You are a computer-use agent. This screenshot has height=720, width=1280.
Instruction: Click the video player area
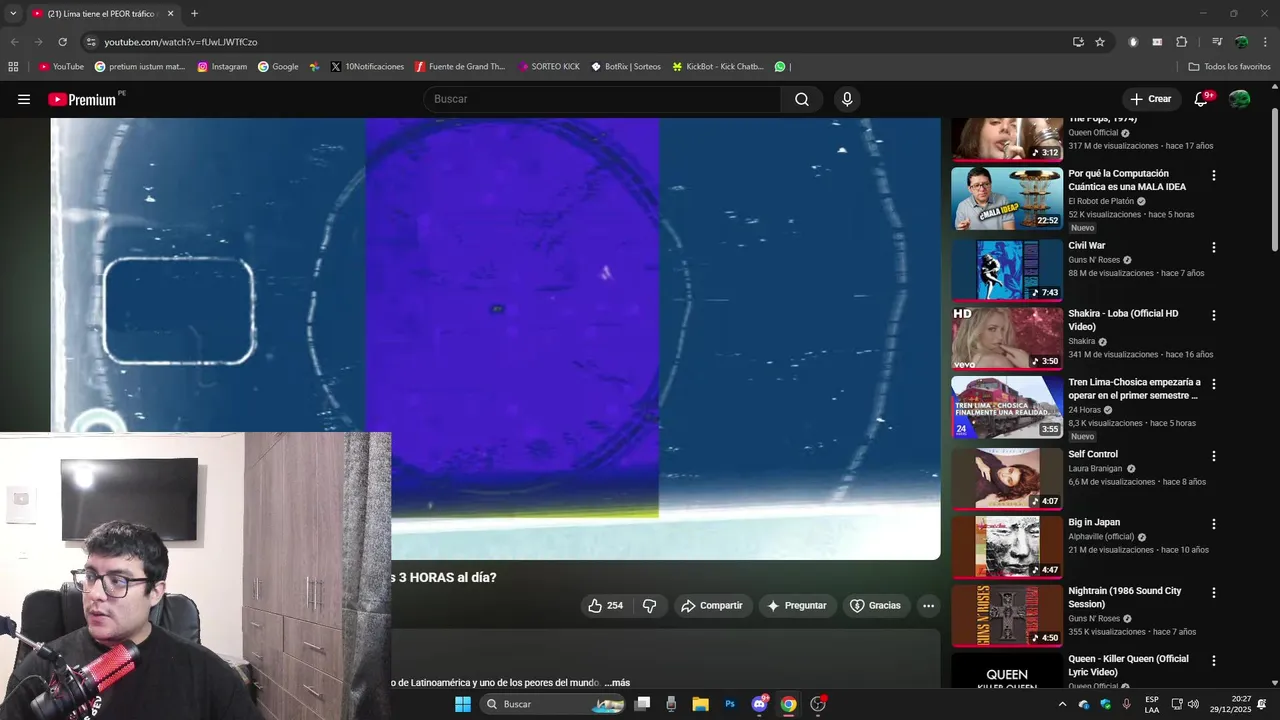(495, 338)
